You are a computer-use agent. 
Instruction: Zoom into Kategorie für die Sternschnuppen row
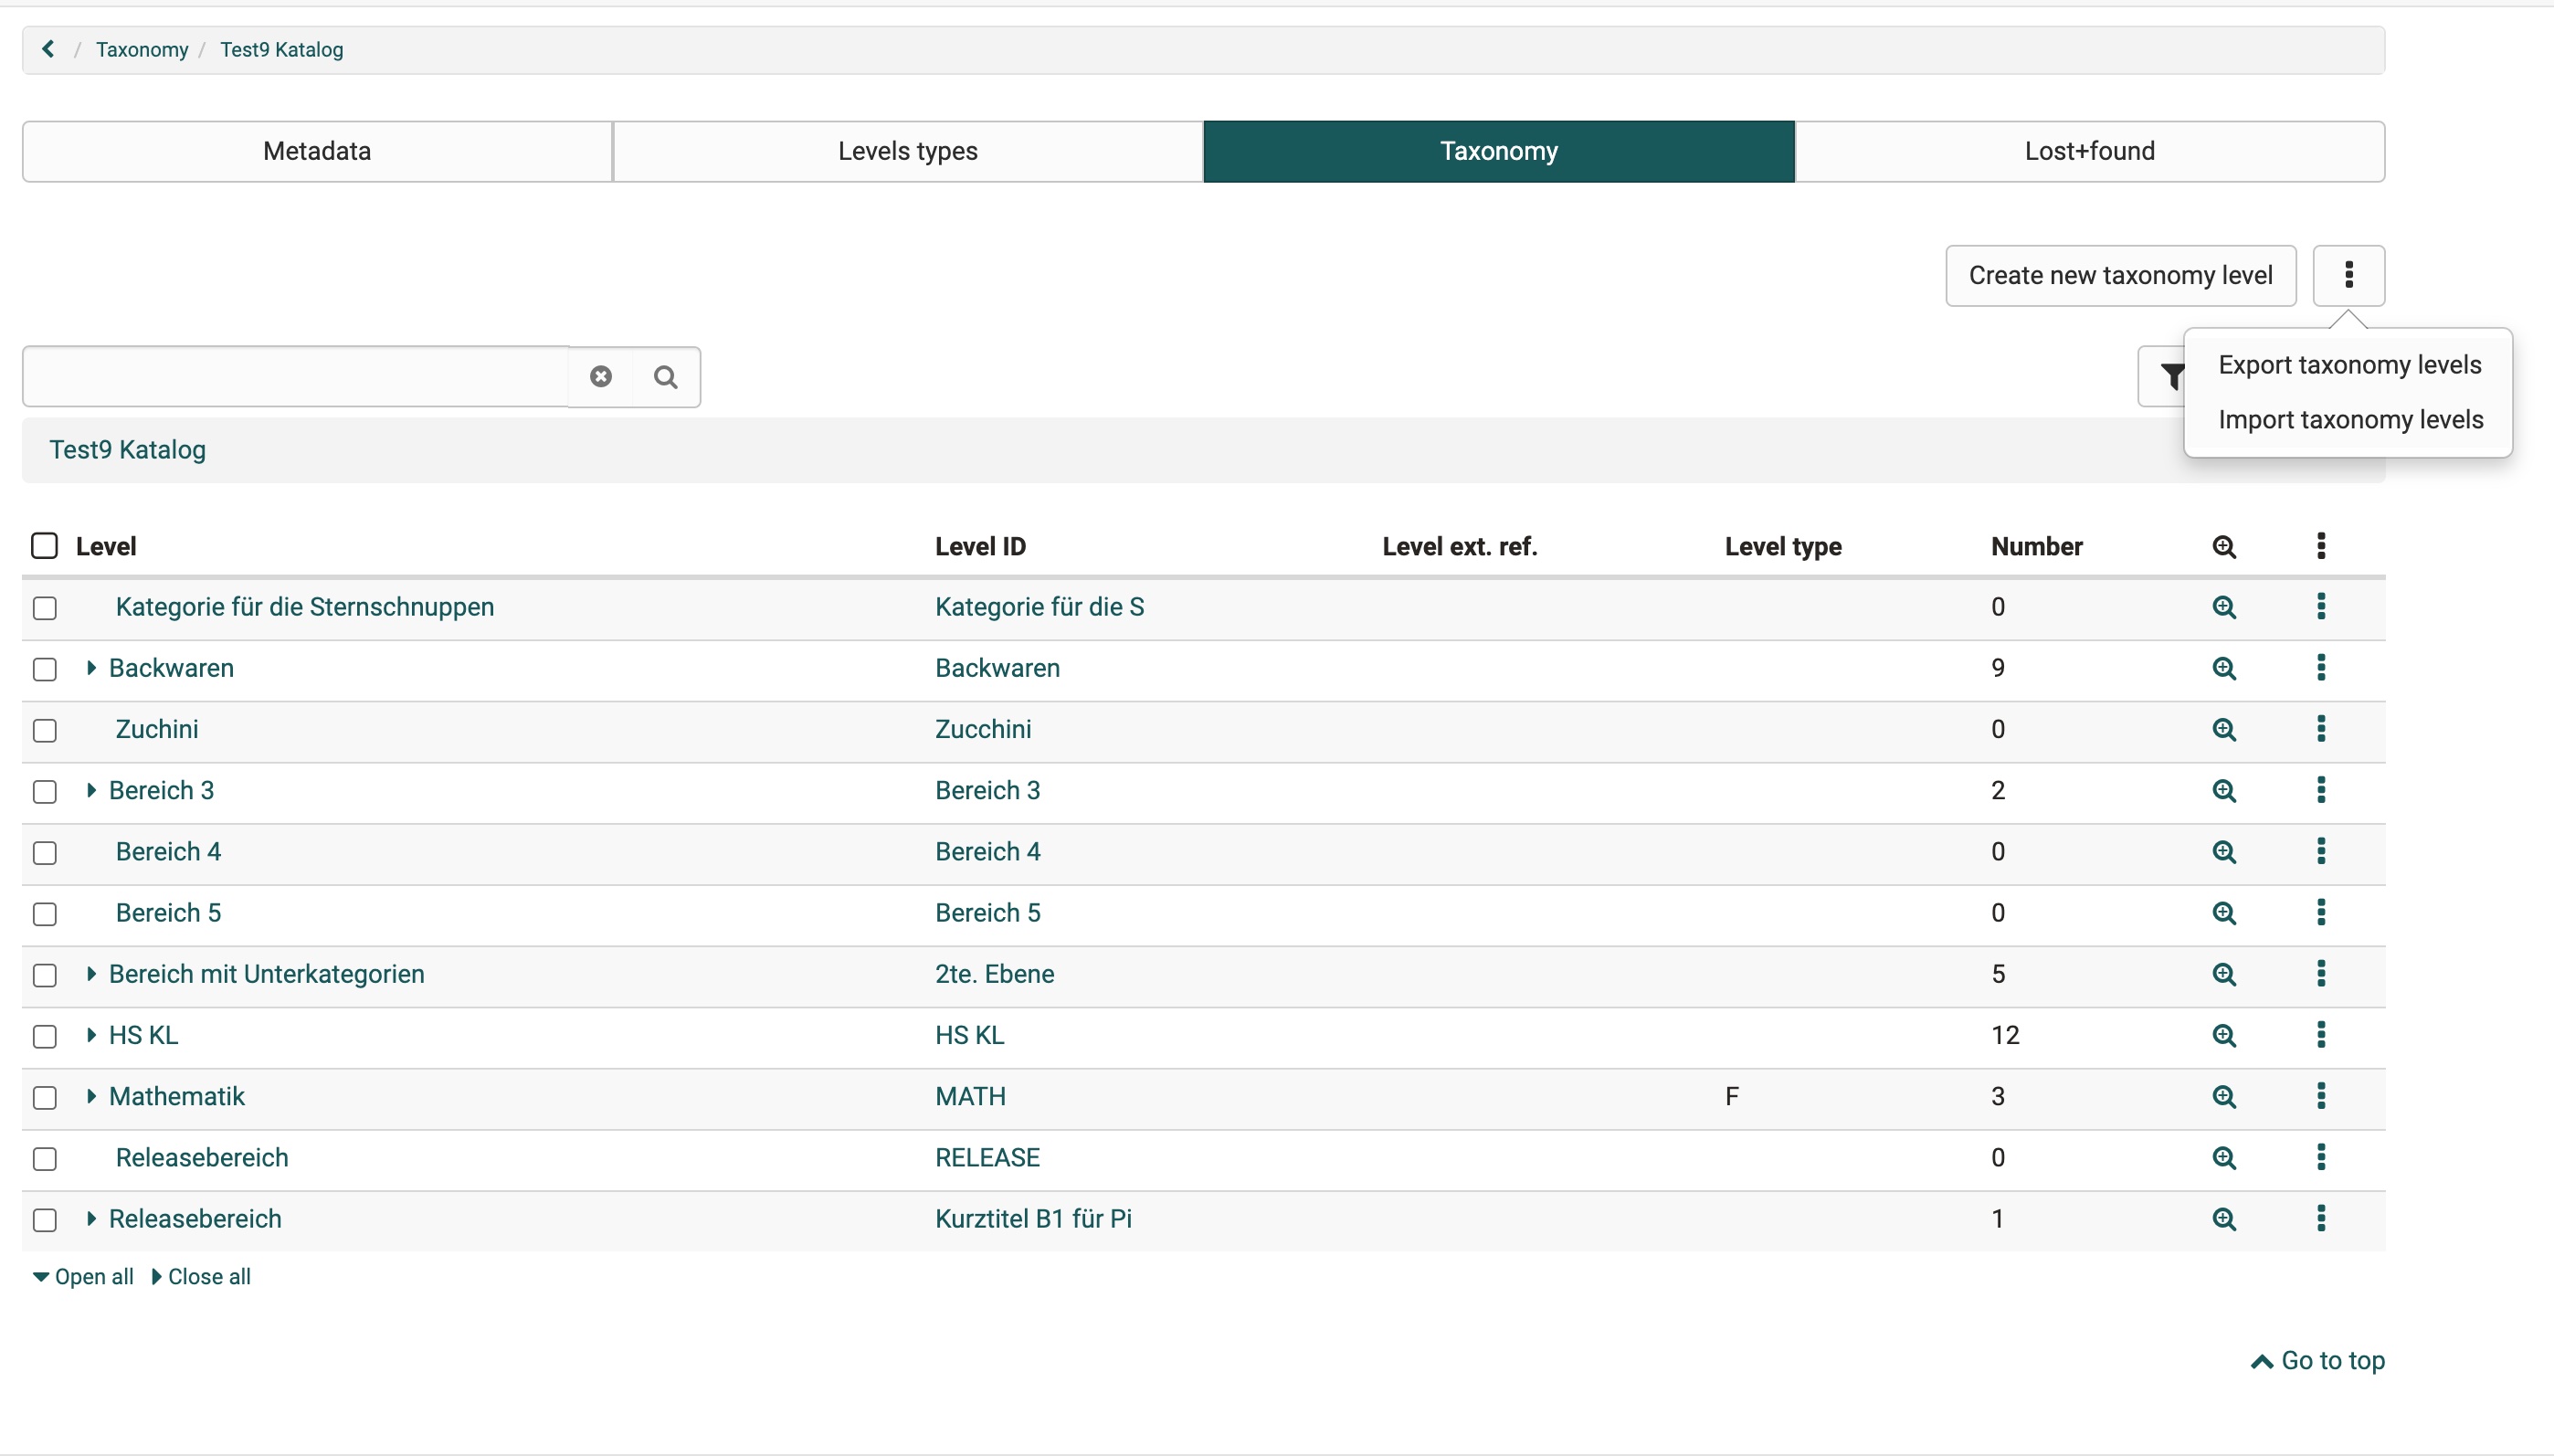tap(2224, 607)
